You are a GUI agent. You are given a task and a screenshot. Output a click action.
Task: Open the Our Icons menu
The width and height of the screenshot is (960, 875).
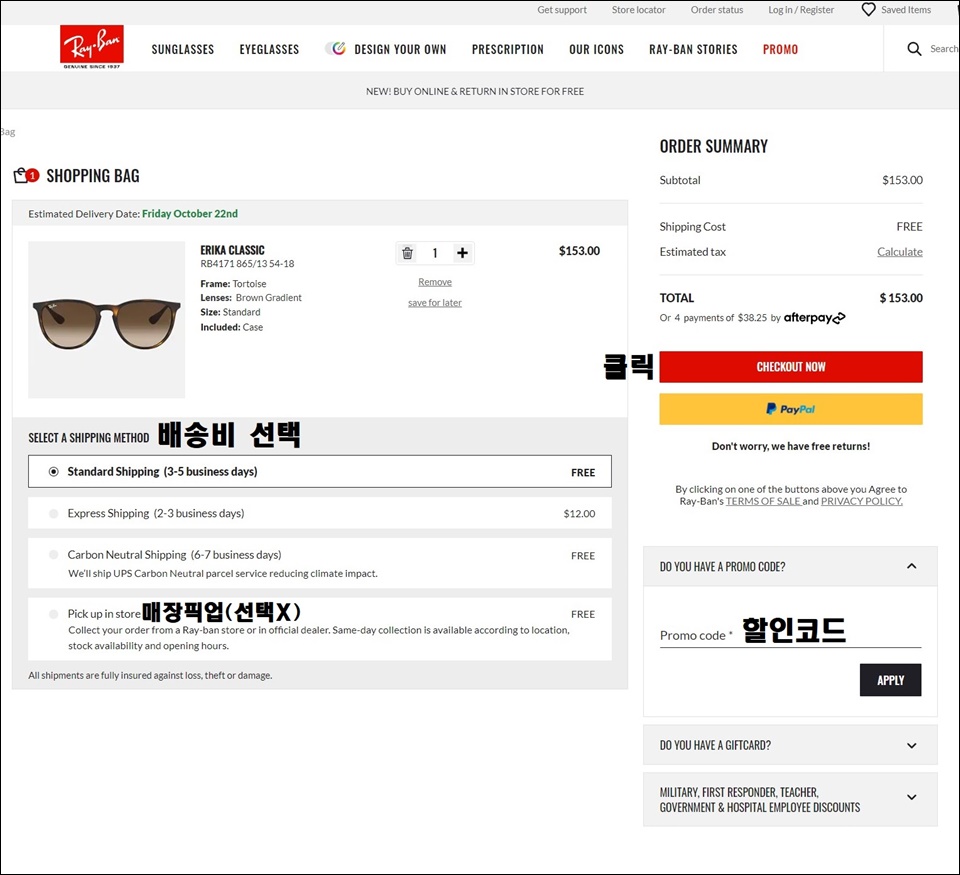point(596,50)
